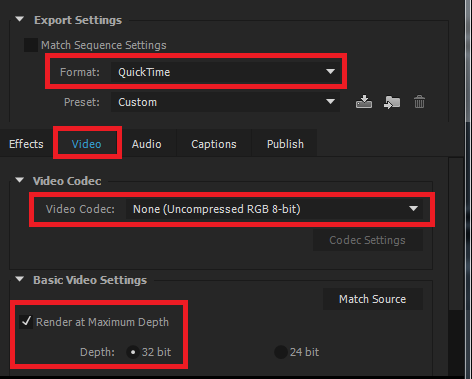Open the Video Codec dropdown
This screenshot has height=379, width=472.
pyautogui.click(x=274, y=209)
